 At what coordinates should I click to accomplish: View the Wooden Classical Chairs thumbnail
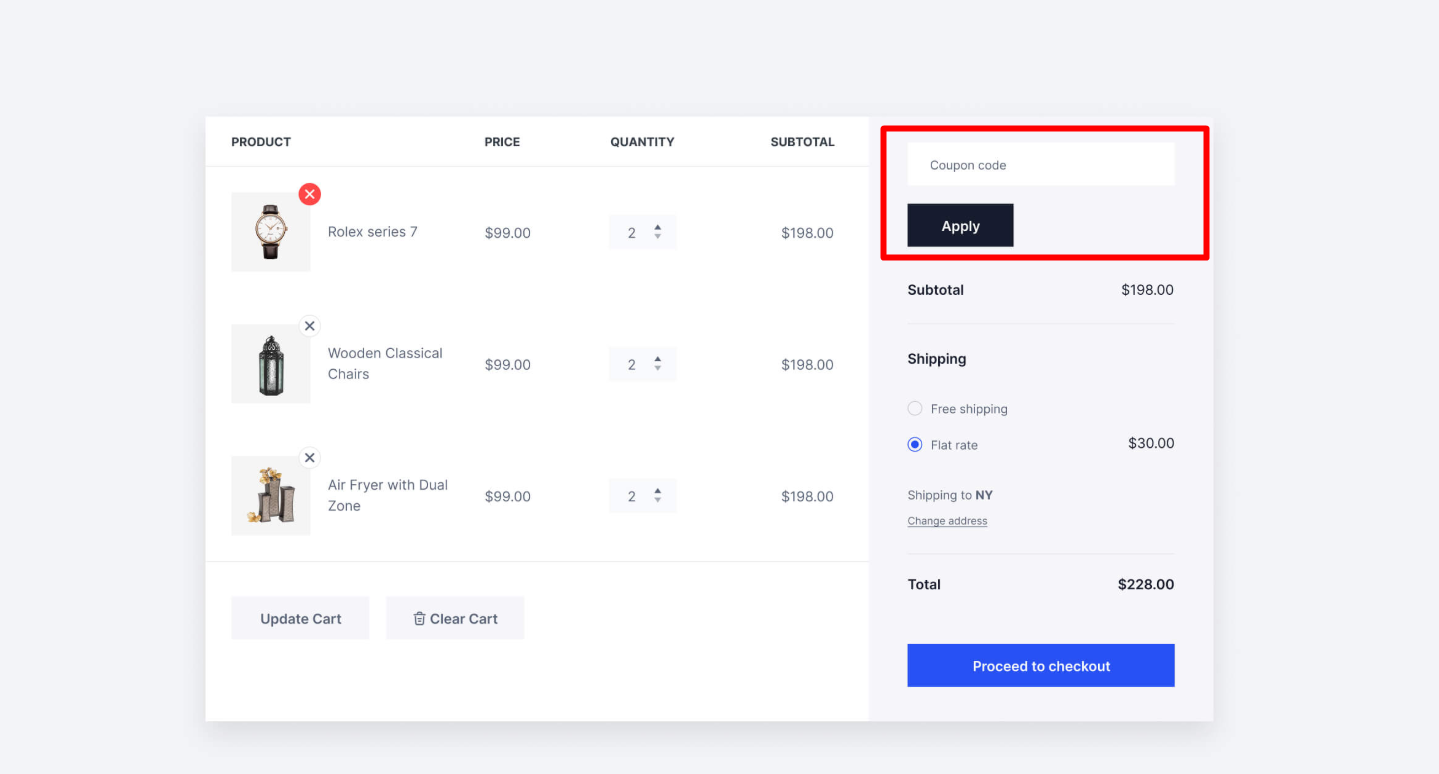pos(270,363)
